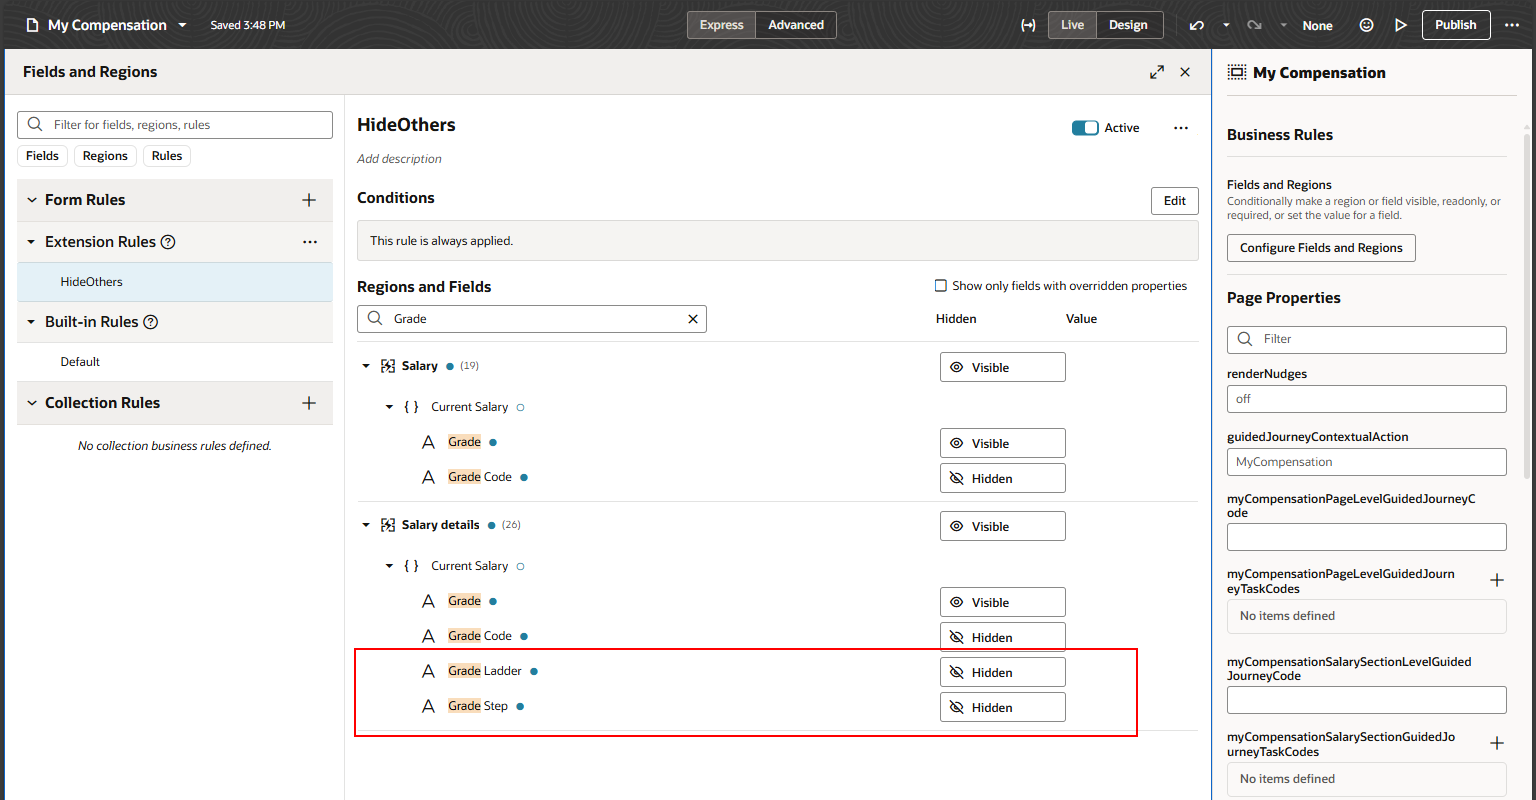The image size is (1536, 800).
Task: Toggle the Active switch for HideOthers
Action: [x=1085, y=128]
